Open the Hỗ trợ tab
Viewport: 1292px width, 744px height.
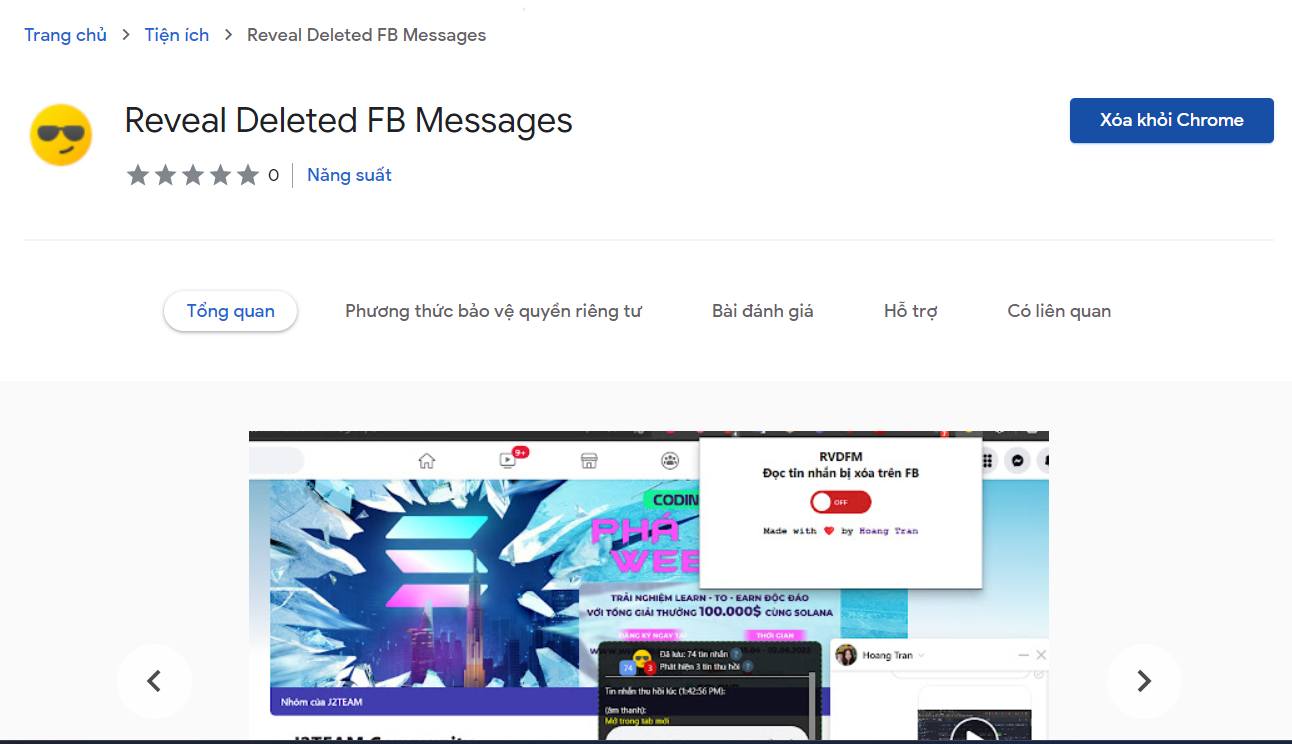(910, 311)
